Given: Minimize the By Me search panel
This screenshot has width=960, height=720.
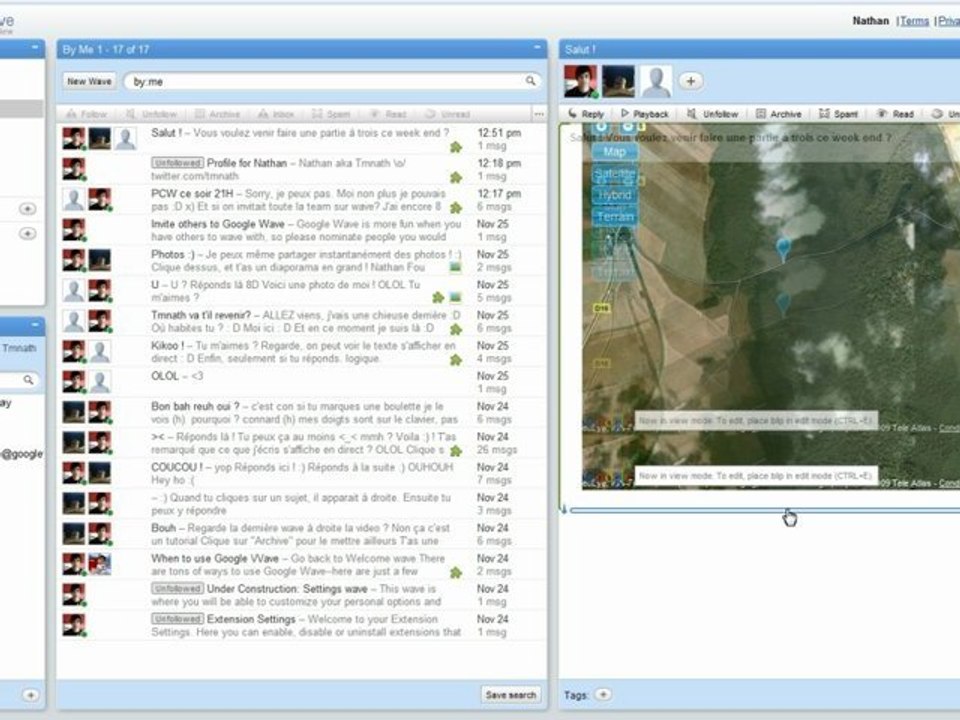Looking at the screenshot, I should pyautogui.click(x=537, y=48).
